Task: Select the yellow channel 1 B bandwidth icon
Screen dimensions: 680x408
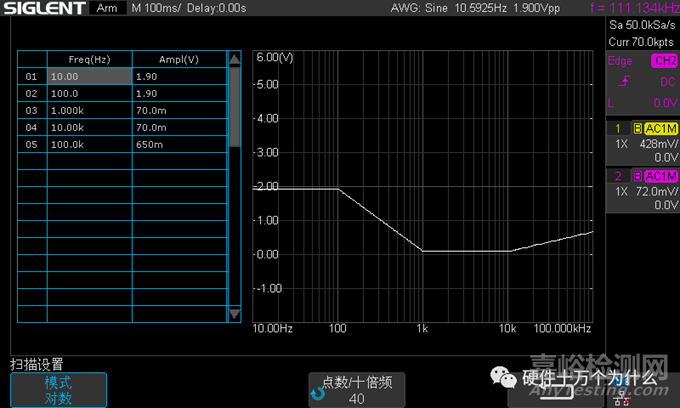Action: pyautogui.click(x=638, y=129)
